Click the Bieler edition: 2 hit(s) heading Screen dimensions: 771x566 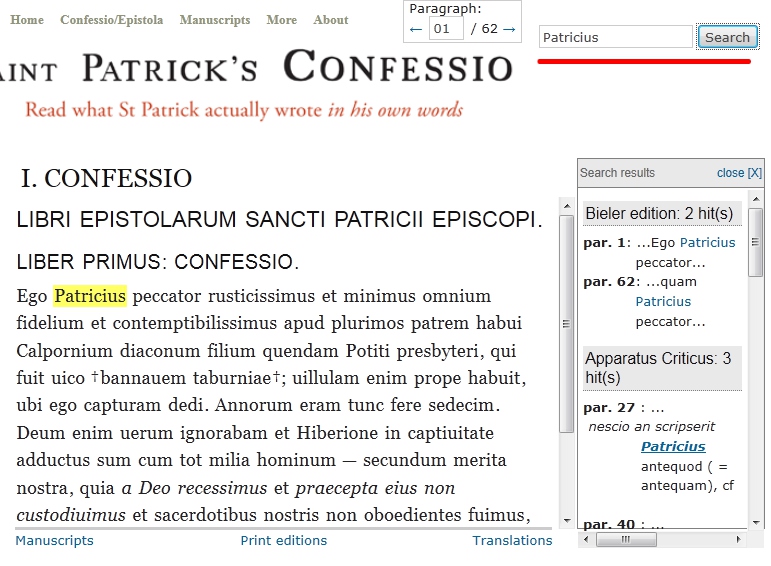click(662, 213)
